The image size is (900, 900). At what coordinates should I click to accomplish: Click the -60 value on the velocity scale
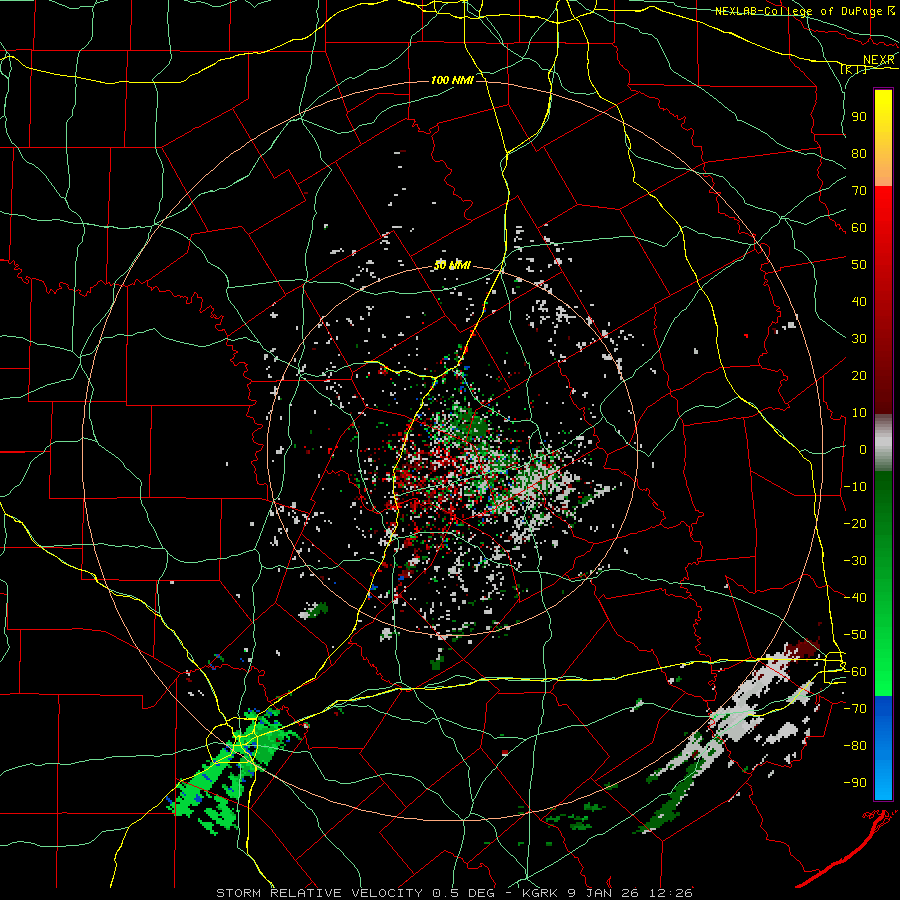click(x=855, y=672)
